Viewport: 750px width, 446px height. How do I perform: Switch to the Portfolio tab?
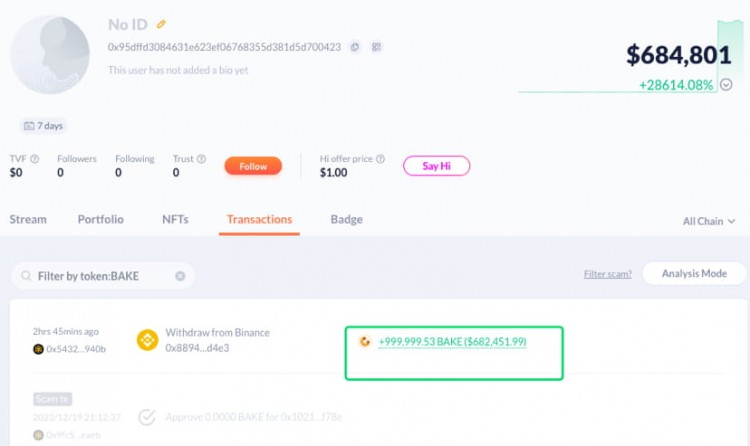click(100, 219)
